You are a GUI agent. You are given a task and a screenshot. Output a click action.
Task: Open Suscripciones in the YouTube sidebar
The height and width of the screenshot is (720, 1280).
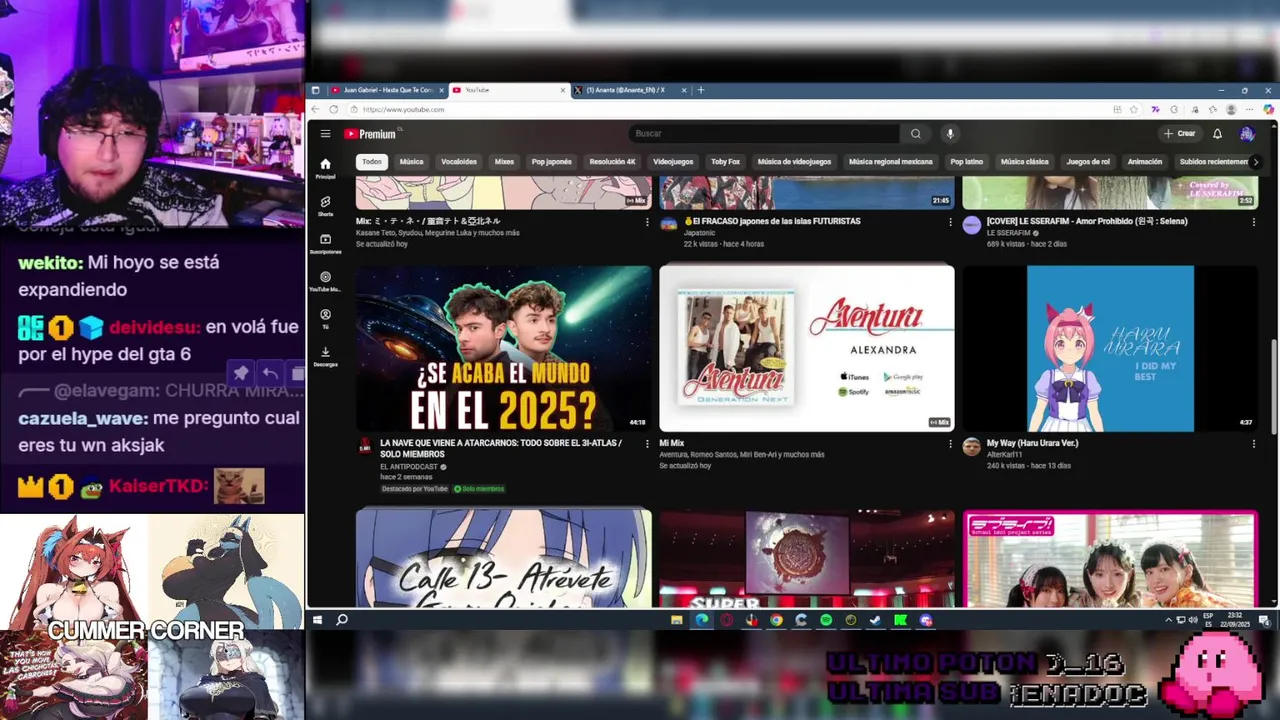click(325, 244)
